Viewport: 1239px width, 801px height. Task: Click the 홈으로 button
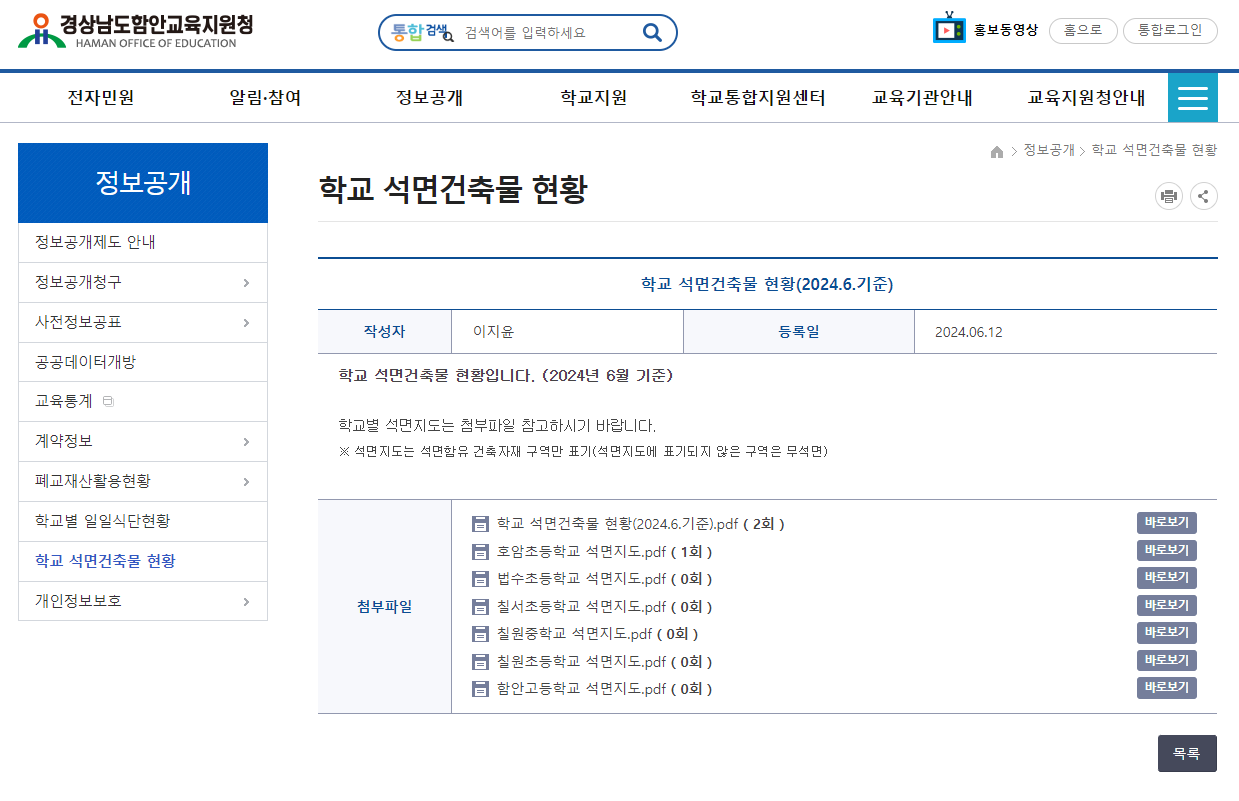tap(1083, 31)
